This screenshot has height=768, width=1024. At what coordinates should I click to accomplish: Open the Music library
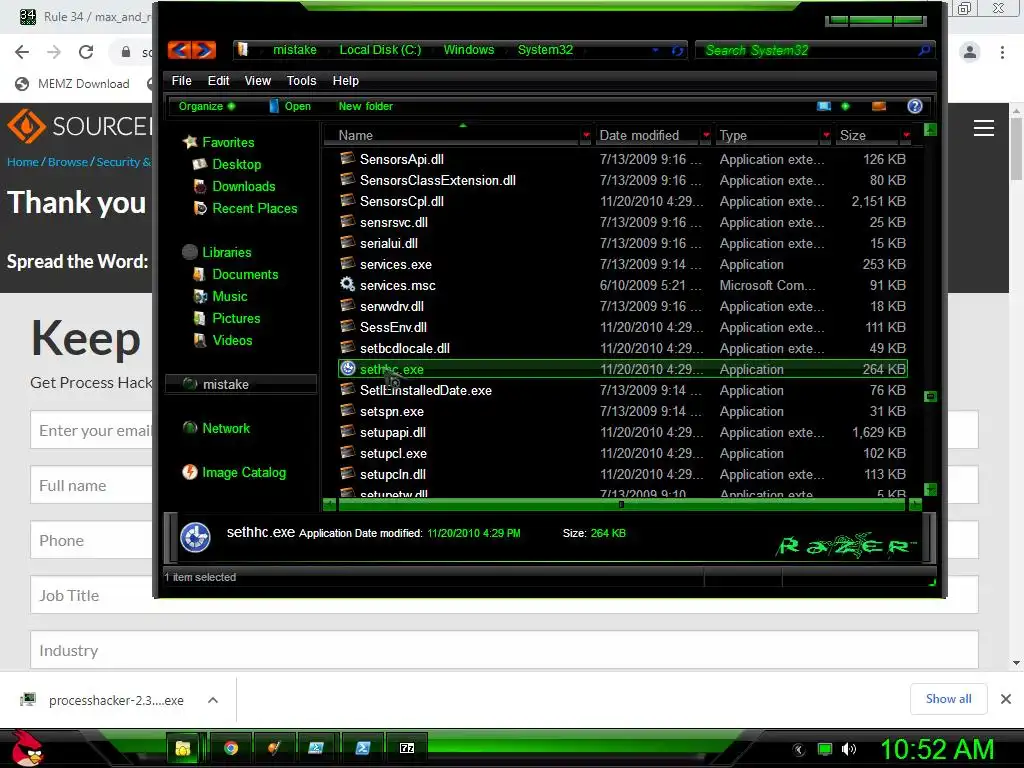230,296
